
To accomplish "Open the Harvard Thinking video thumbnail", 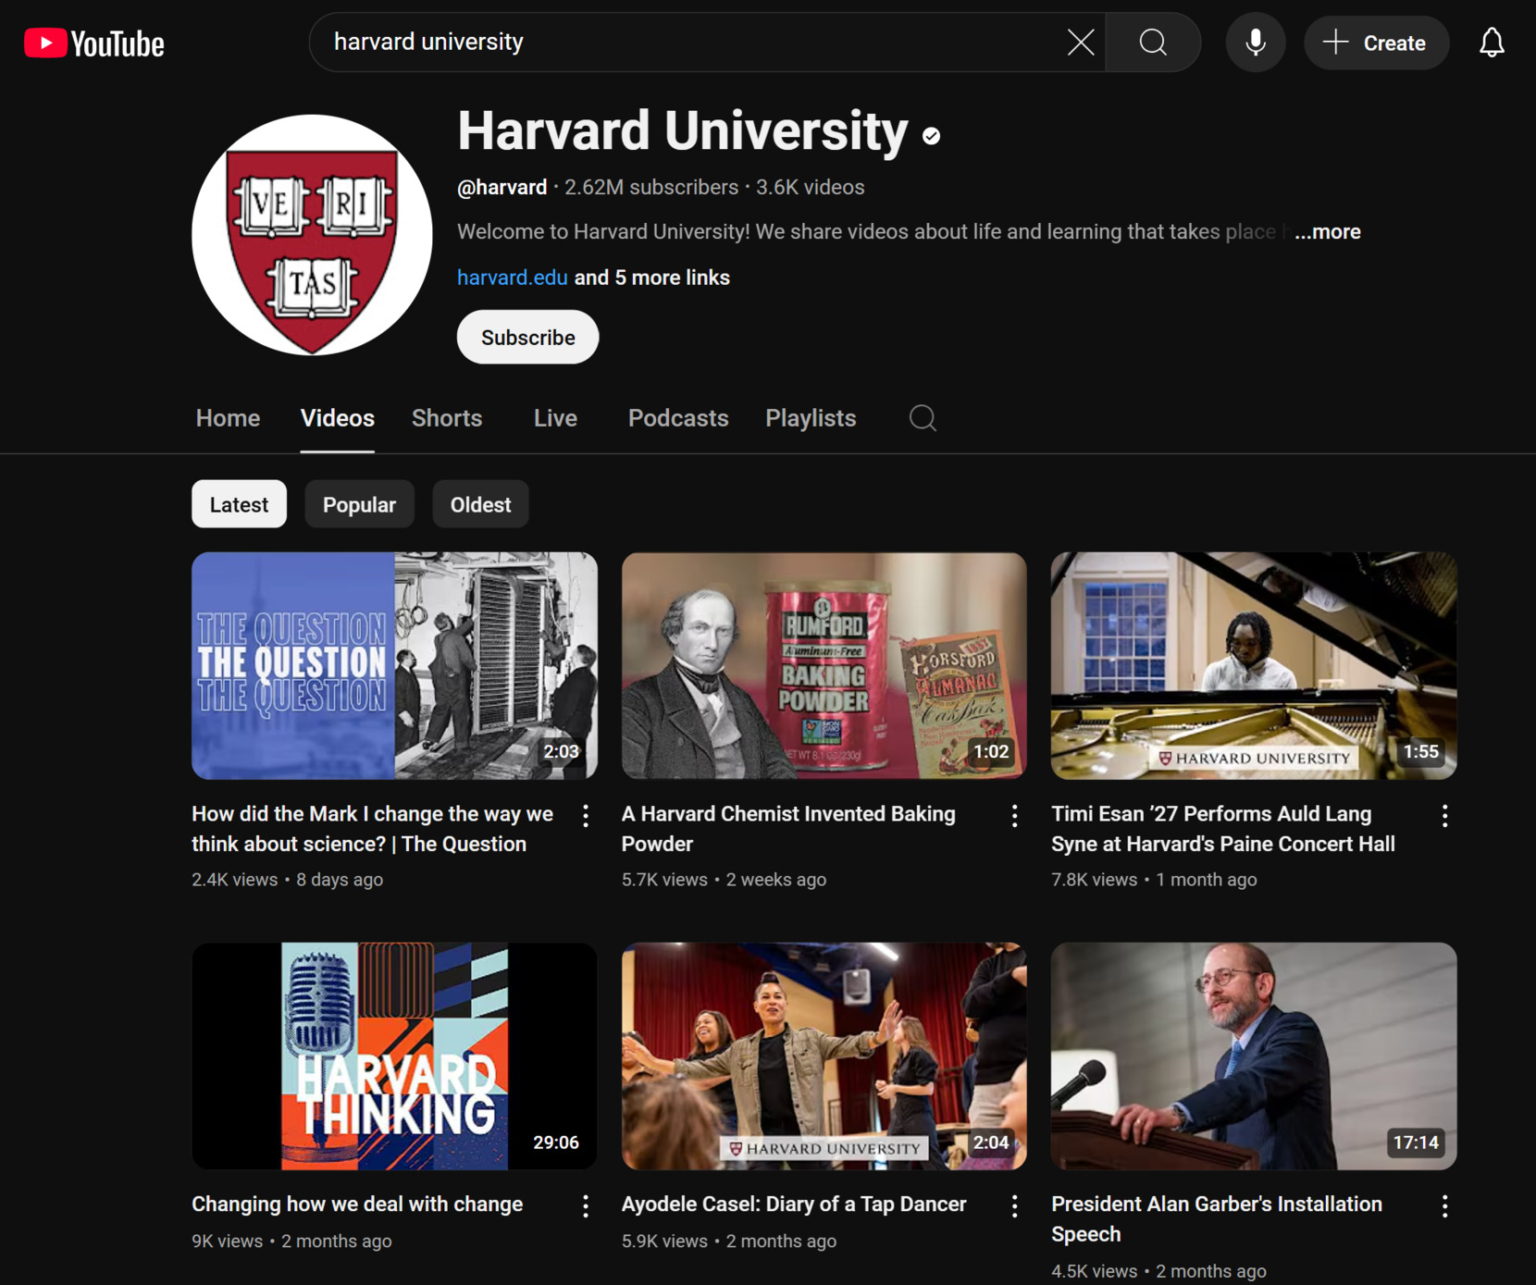I will (393, 1056).
